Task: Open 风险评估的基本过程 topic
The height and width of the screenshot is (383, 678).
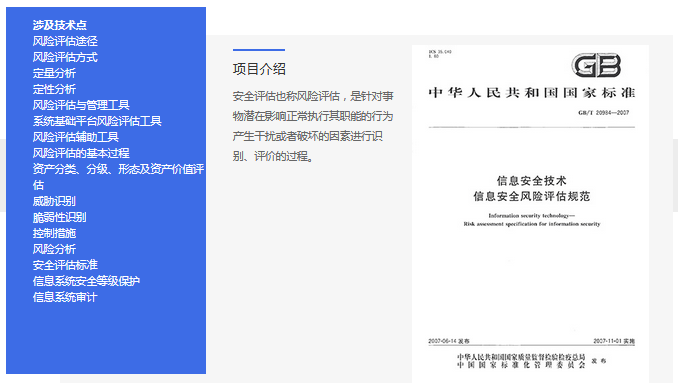Action: 81,153
